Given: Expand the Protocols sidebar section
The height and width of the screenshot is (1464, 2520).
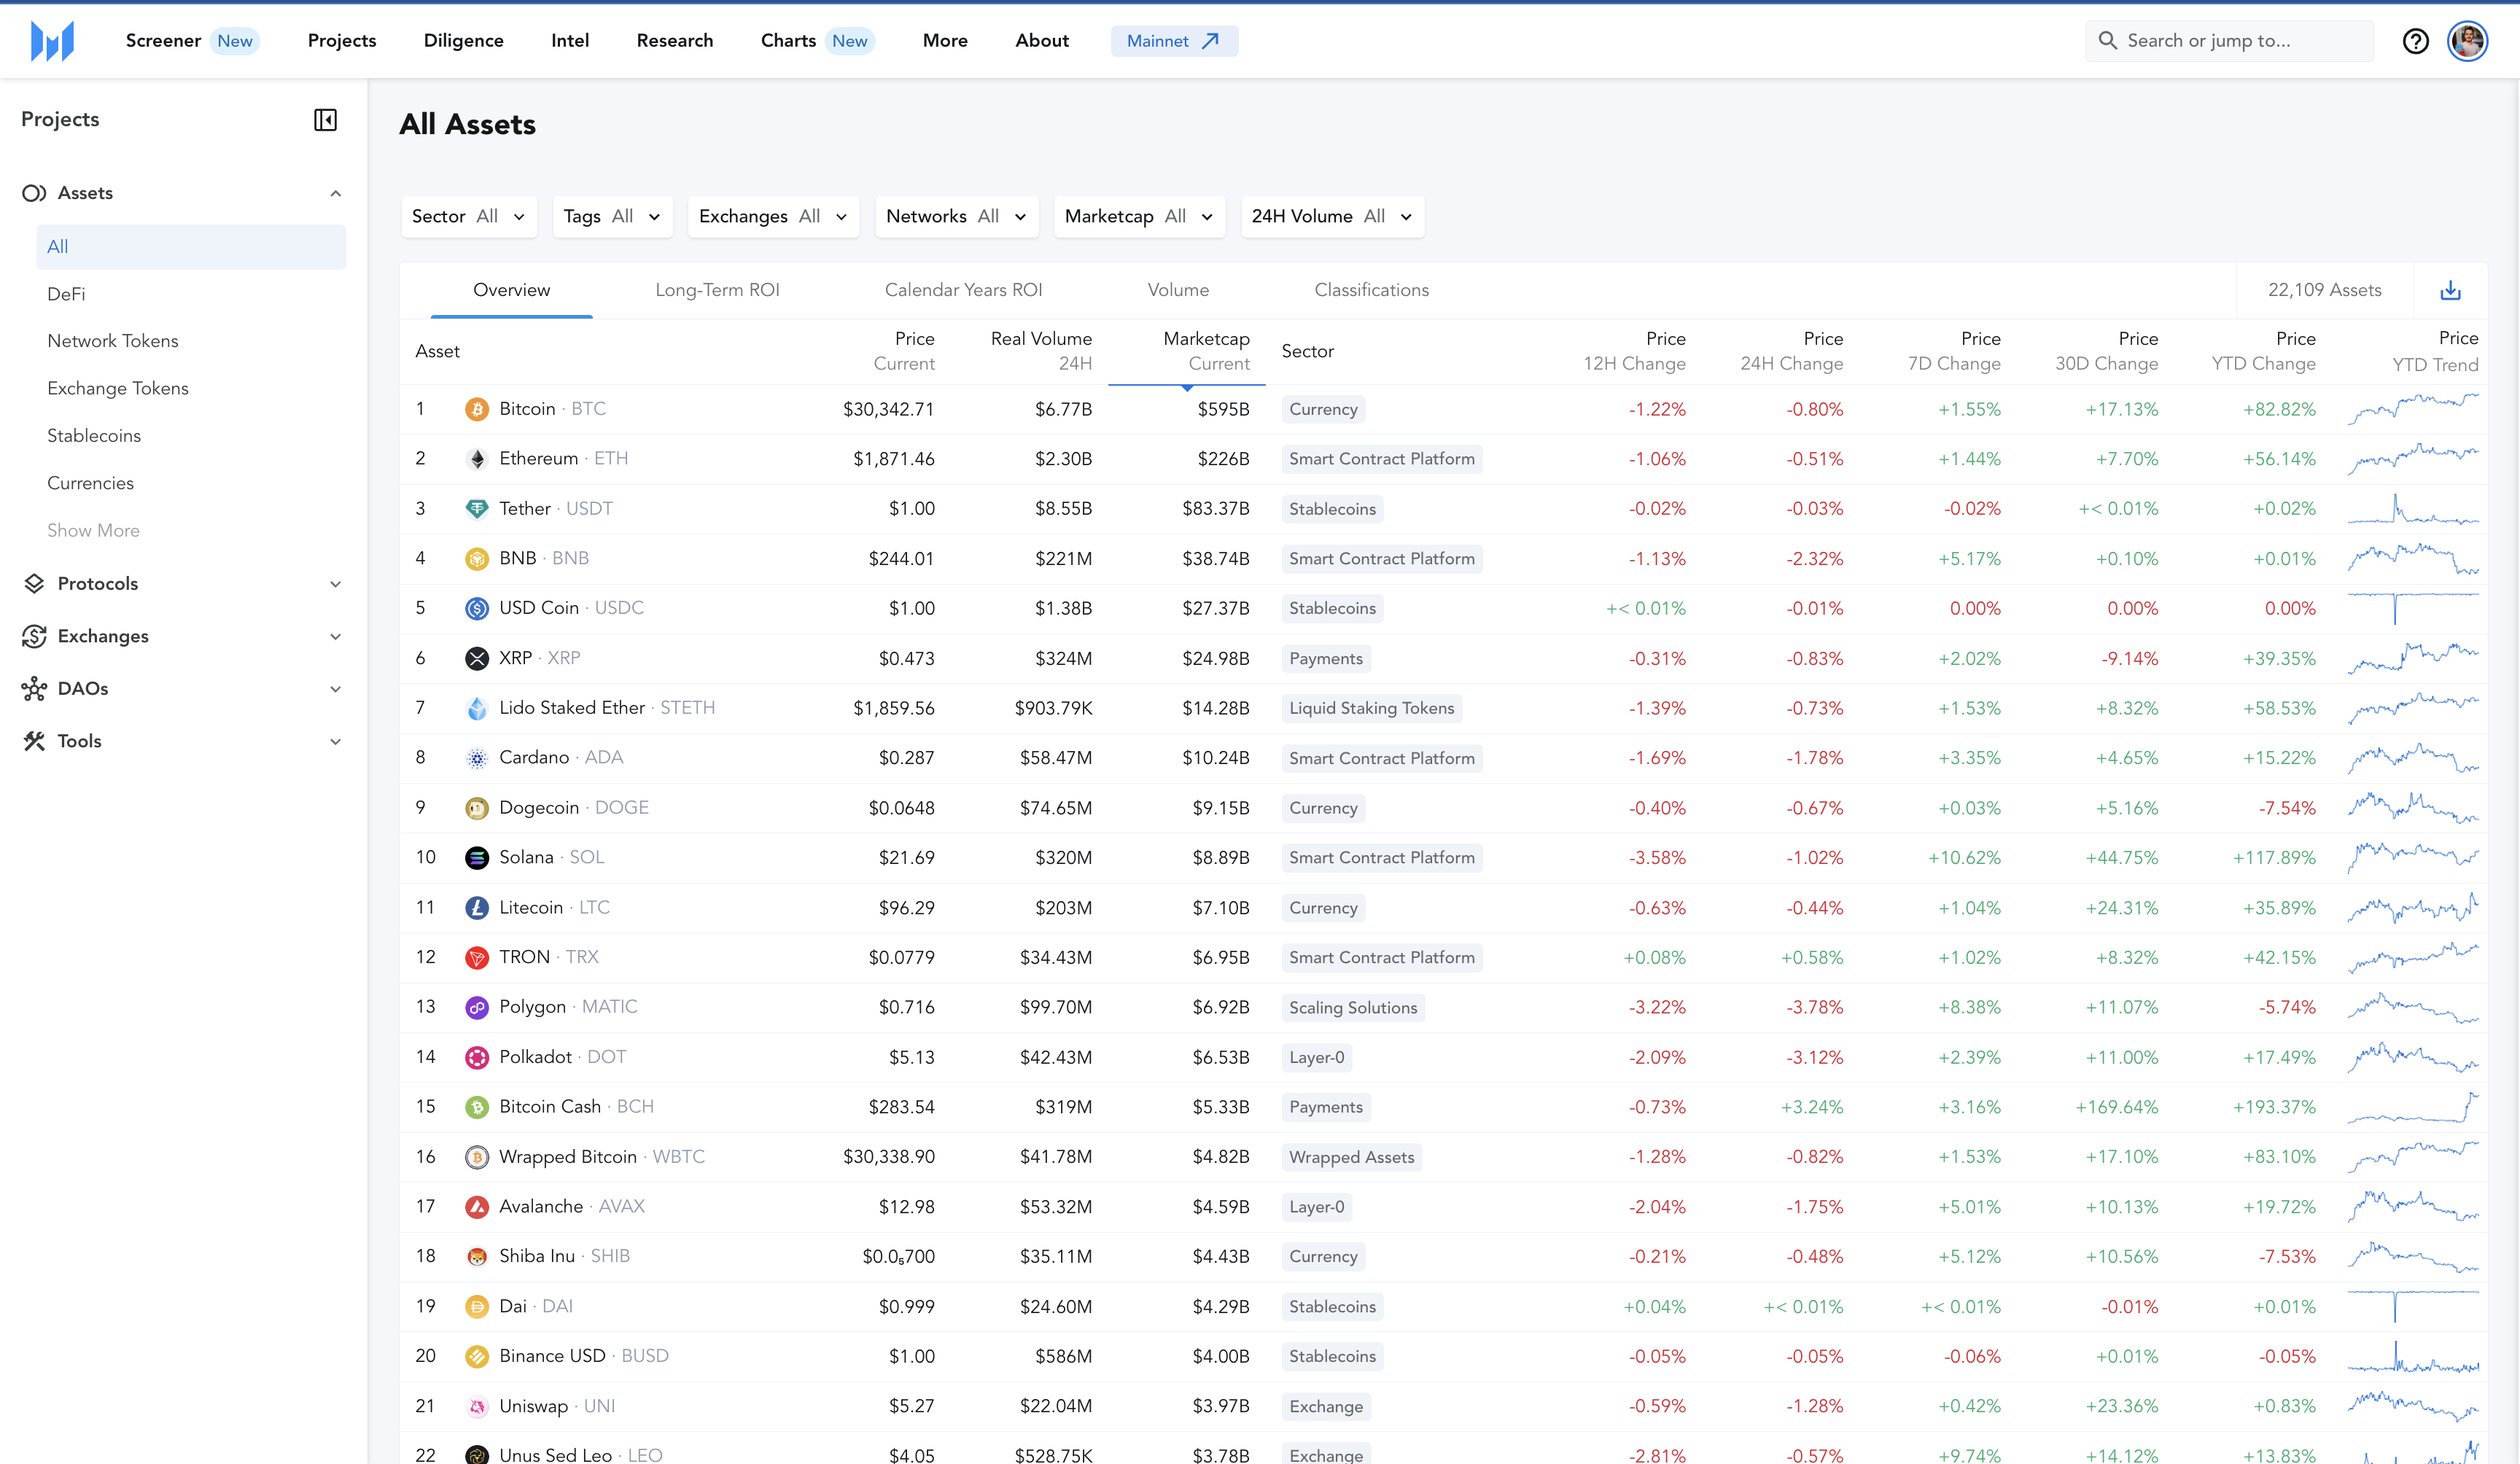Looking at the screenshot, I should click(335, 584).
